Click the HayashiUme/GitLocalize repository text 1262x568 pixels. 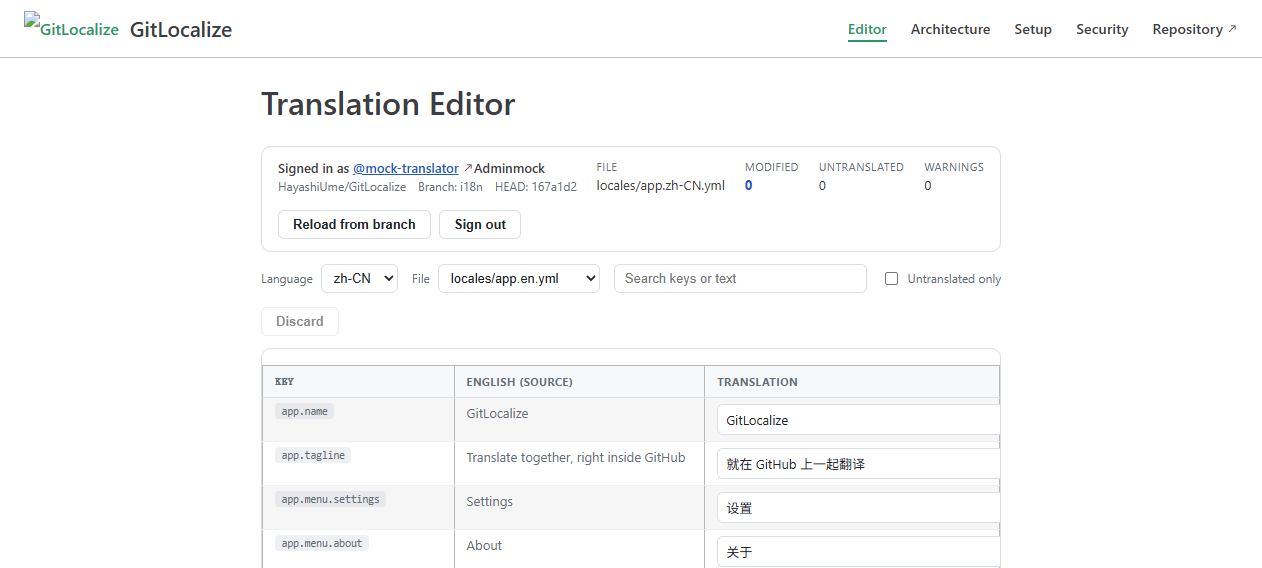click(x=342, y=187)
